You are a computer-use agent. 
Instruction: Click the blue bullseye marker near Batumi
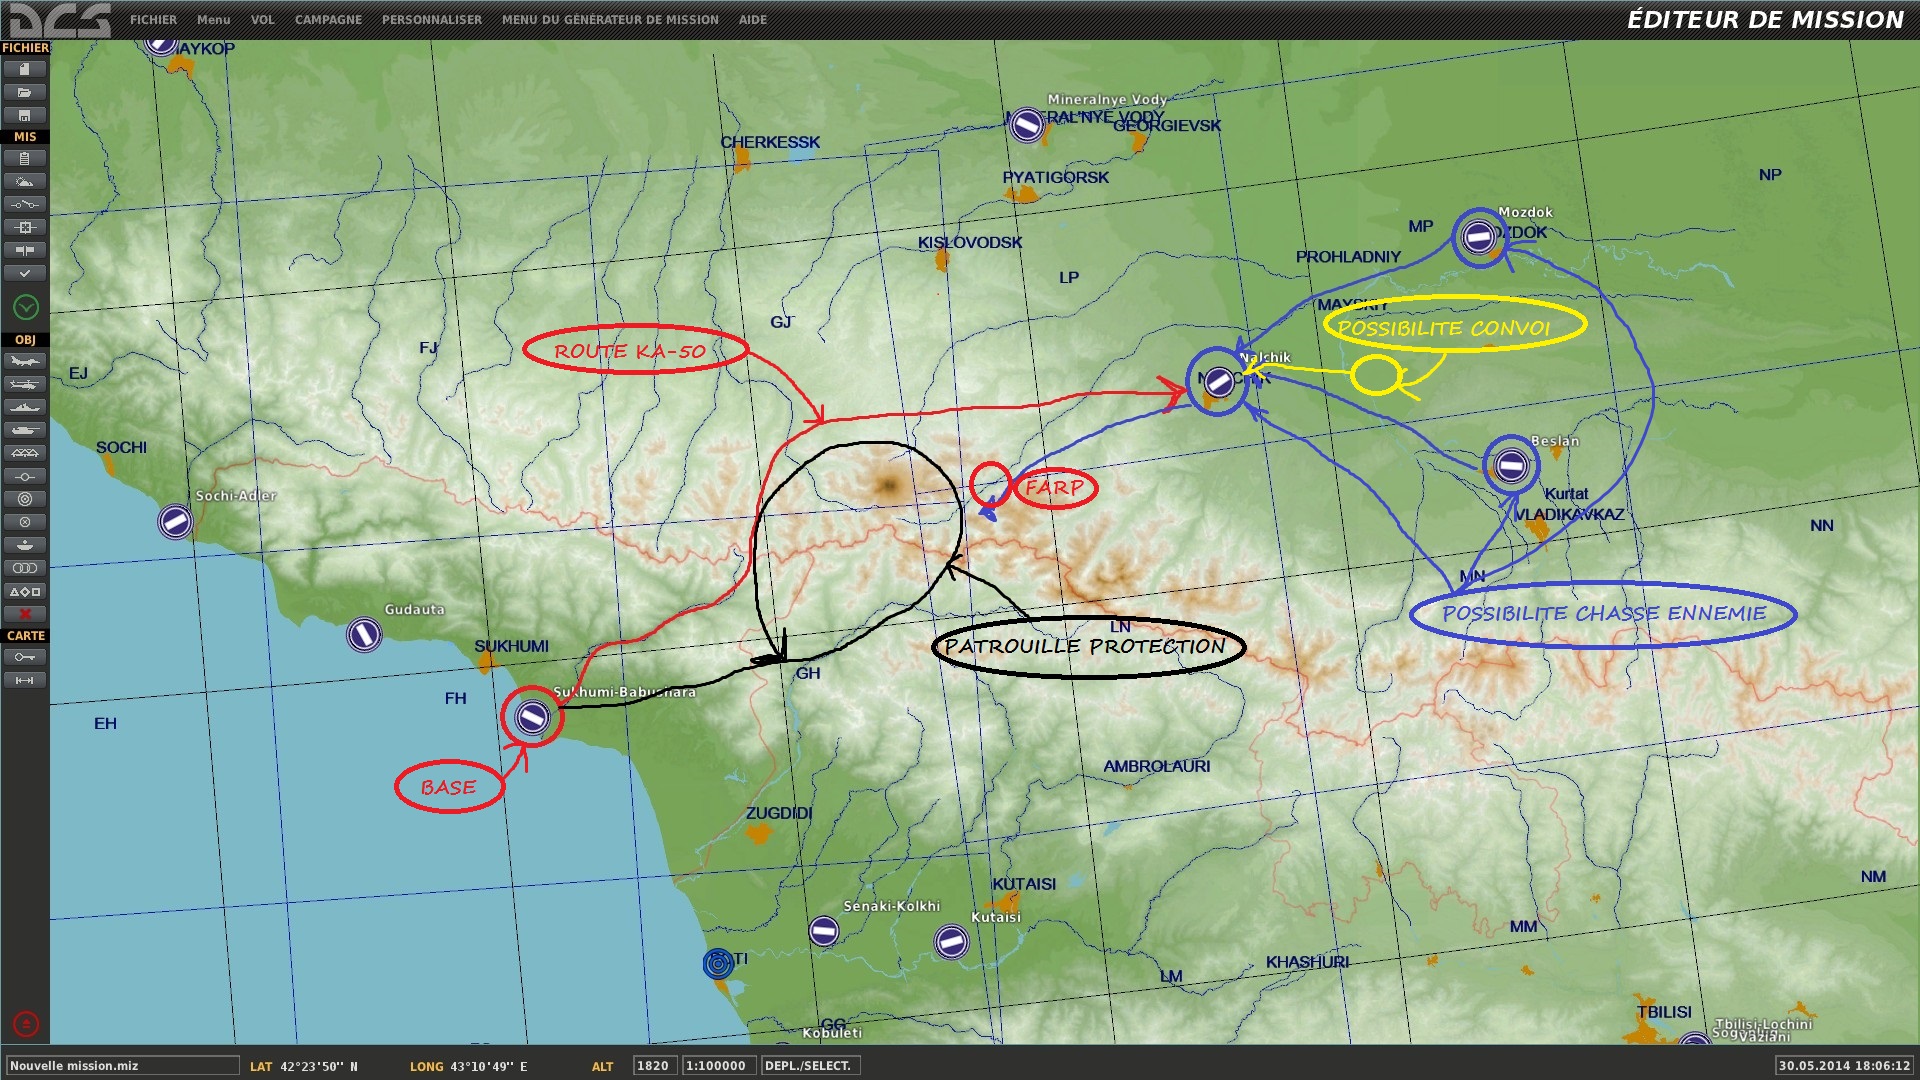[718, 964]
